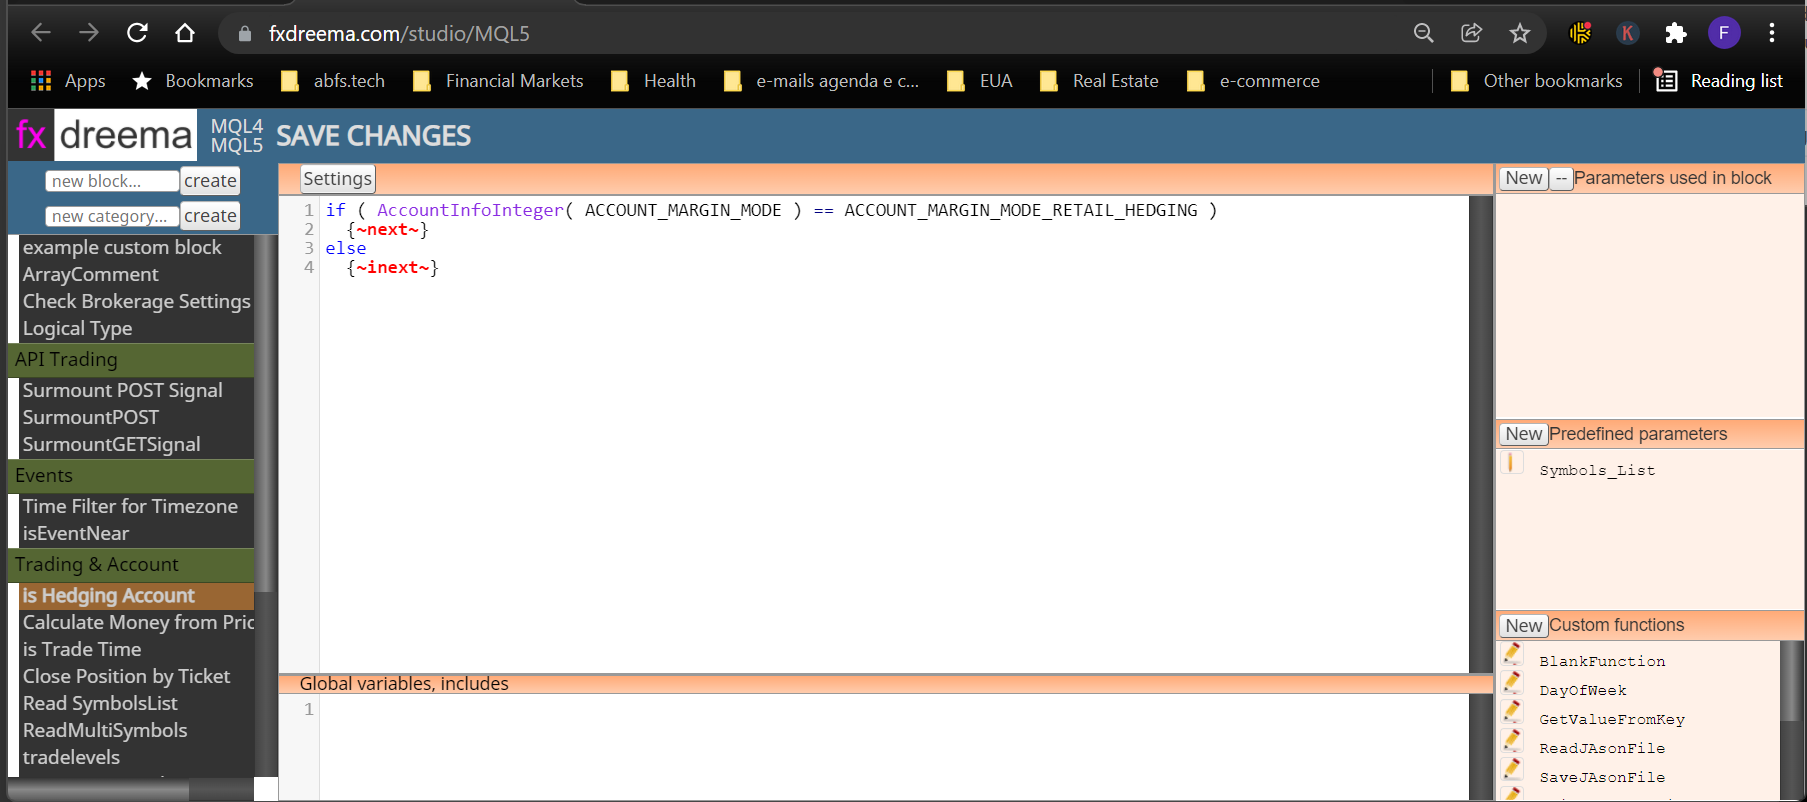Open the Reading list icon

click(1666, 81)
